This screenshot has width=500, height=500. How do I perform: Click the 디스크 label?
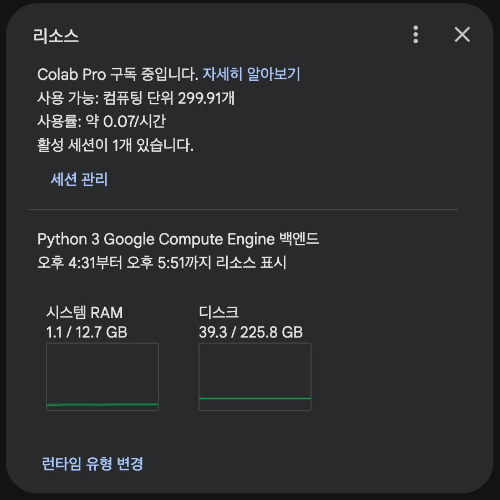(219, 312)
